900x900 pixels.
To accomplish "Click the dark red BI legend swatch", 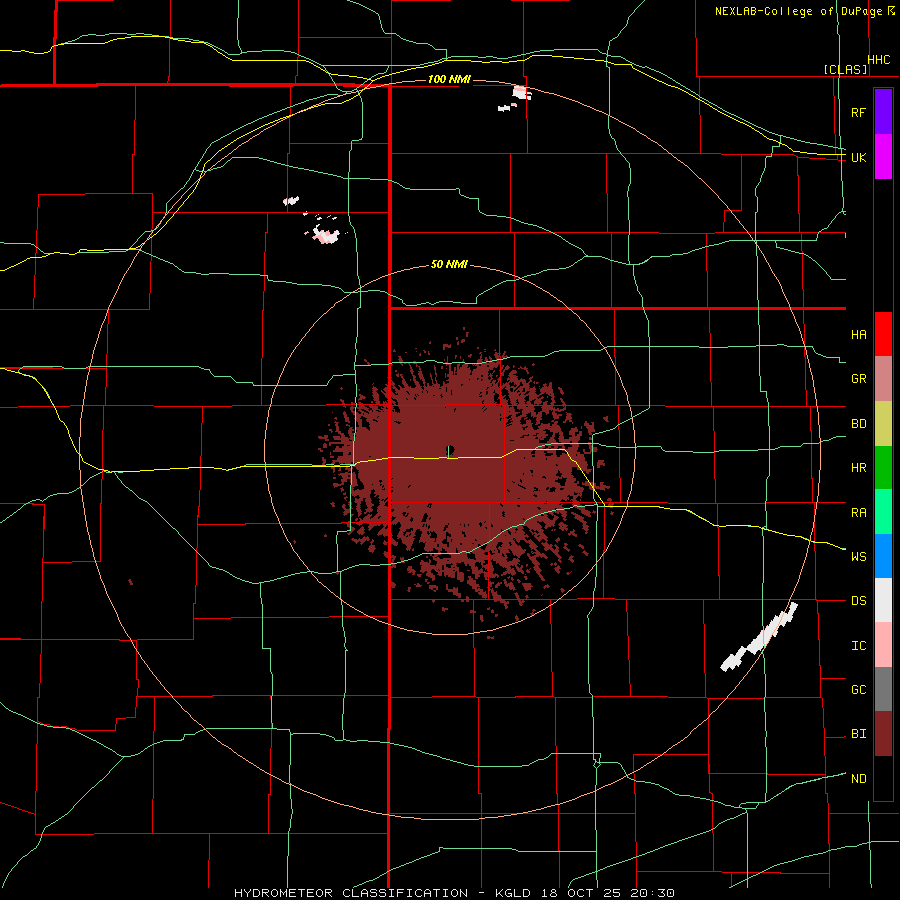I will pyautogui.click(x=883, y=734).
